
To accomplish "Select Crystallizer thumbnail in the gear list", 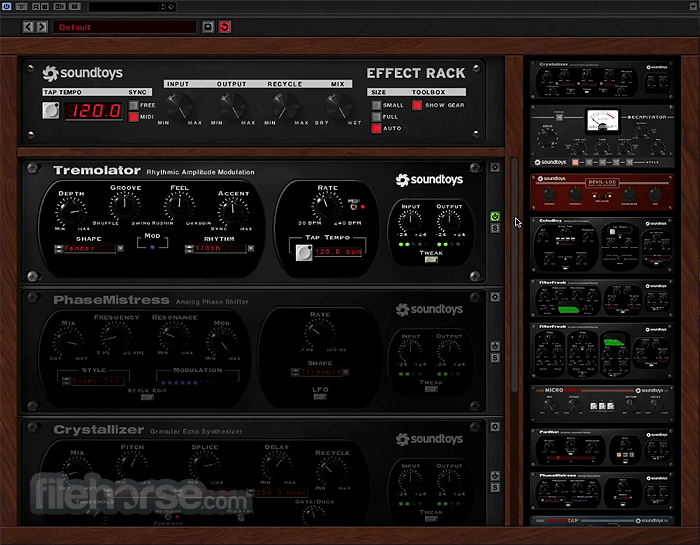I will (x=602, y=79).
